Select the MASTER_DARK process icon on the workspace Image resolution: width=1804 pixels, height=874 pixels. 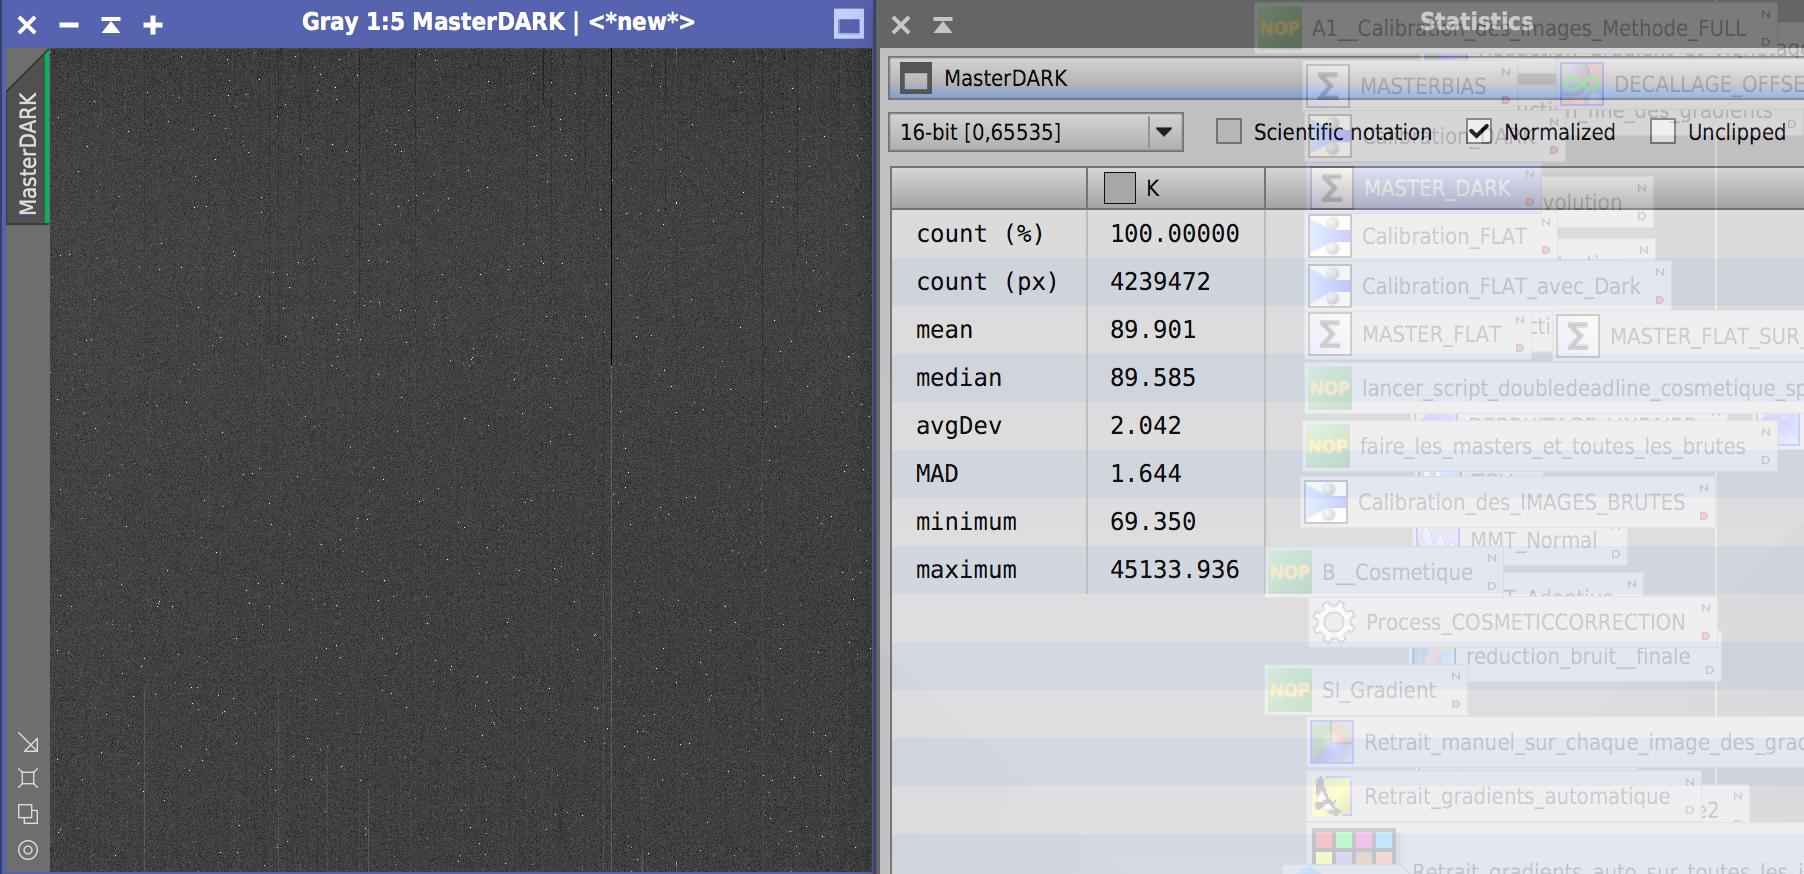point(1332,188)
